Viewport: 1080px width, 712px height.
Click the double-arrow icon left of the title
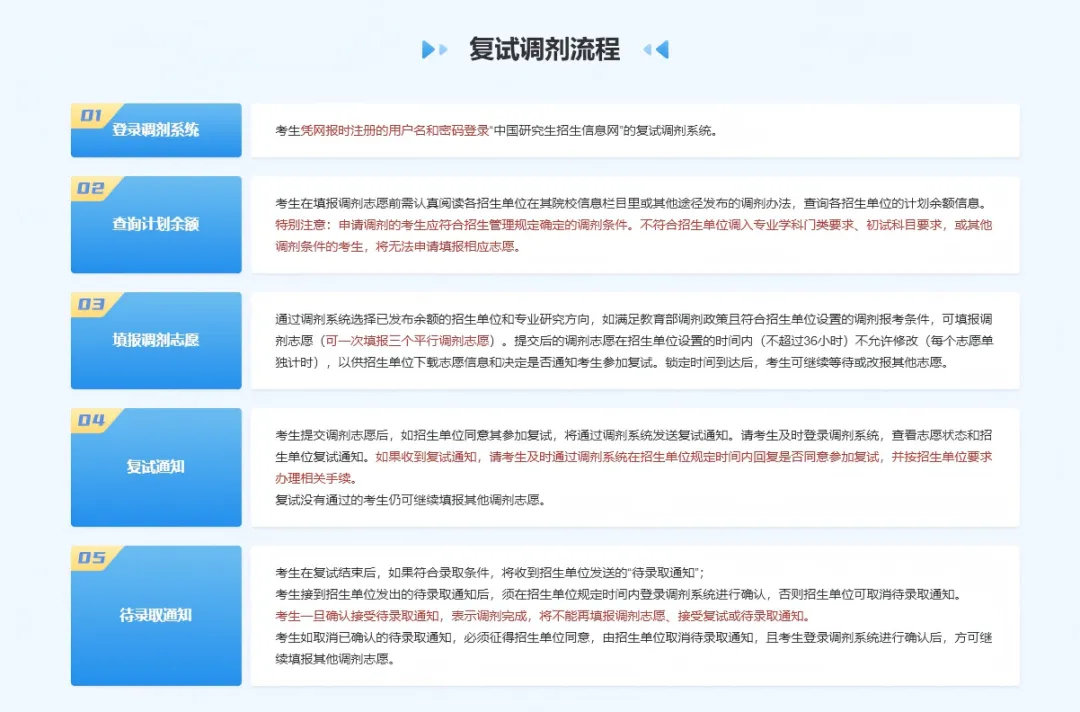coord(434,49)
